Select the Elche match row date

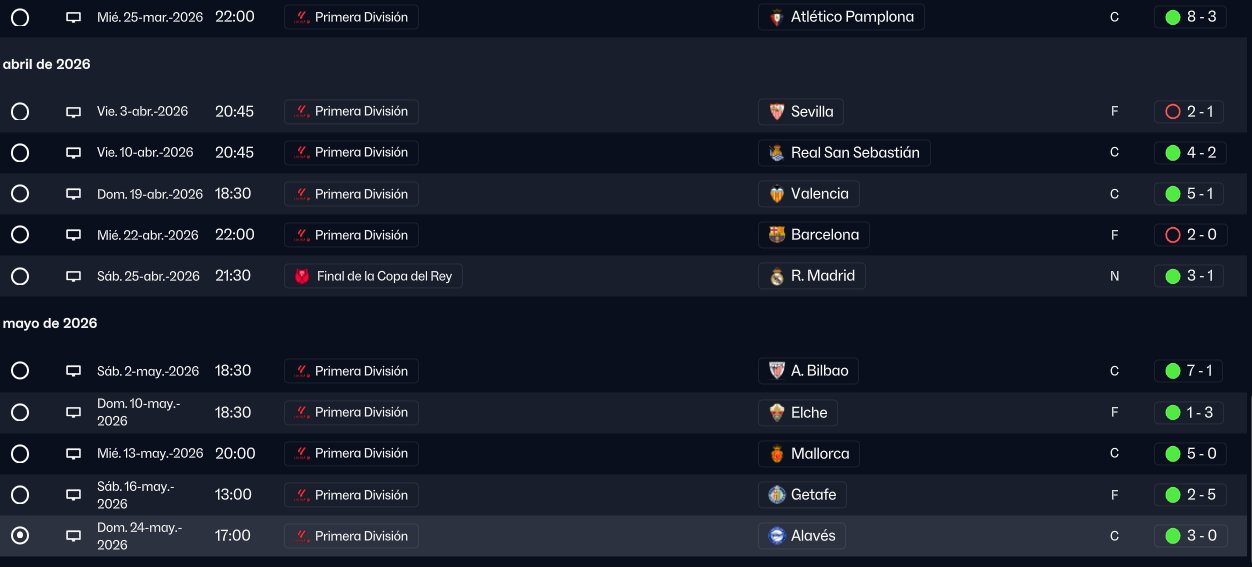coord(139,412)
